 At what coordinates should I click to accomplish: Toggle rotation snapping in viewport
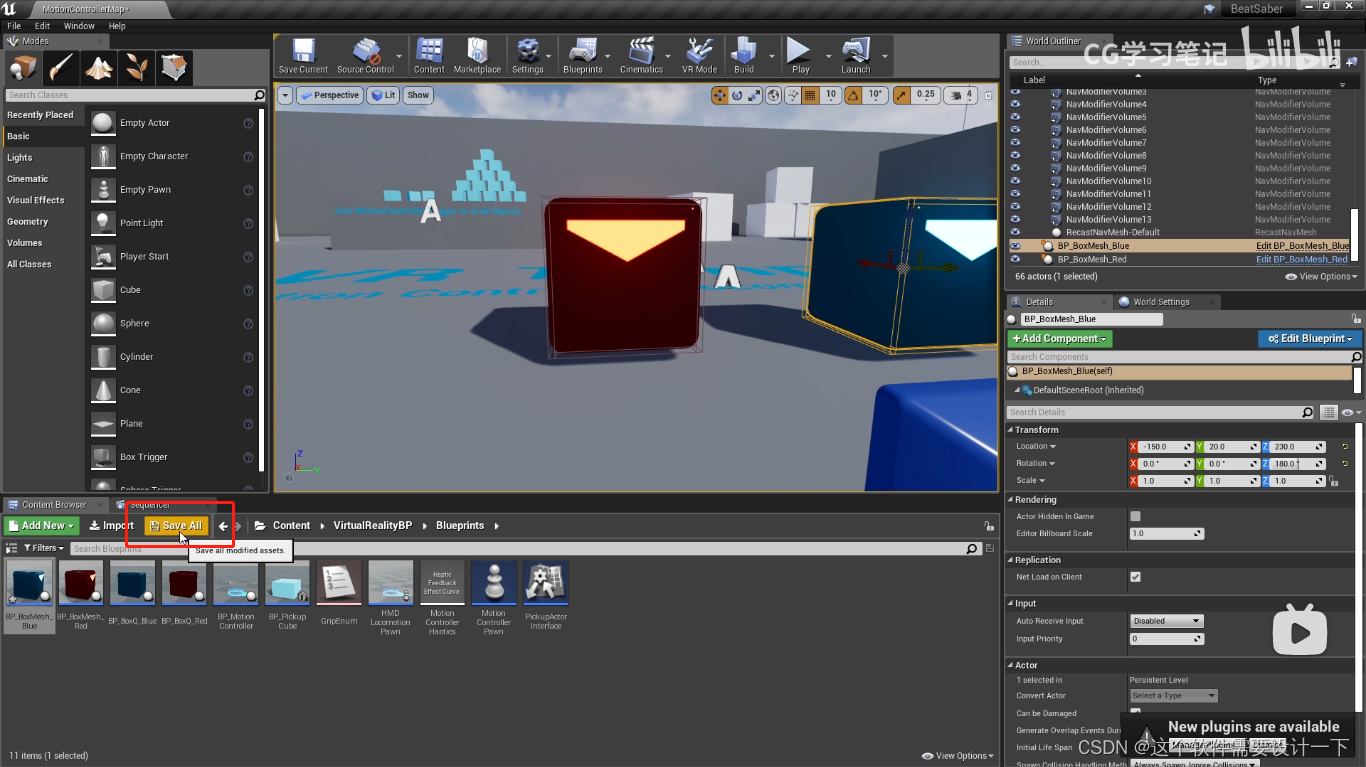coord(853,95)
